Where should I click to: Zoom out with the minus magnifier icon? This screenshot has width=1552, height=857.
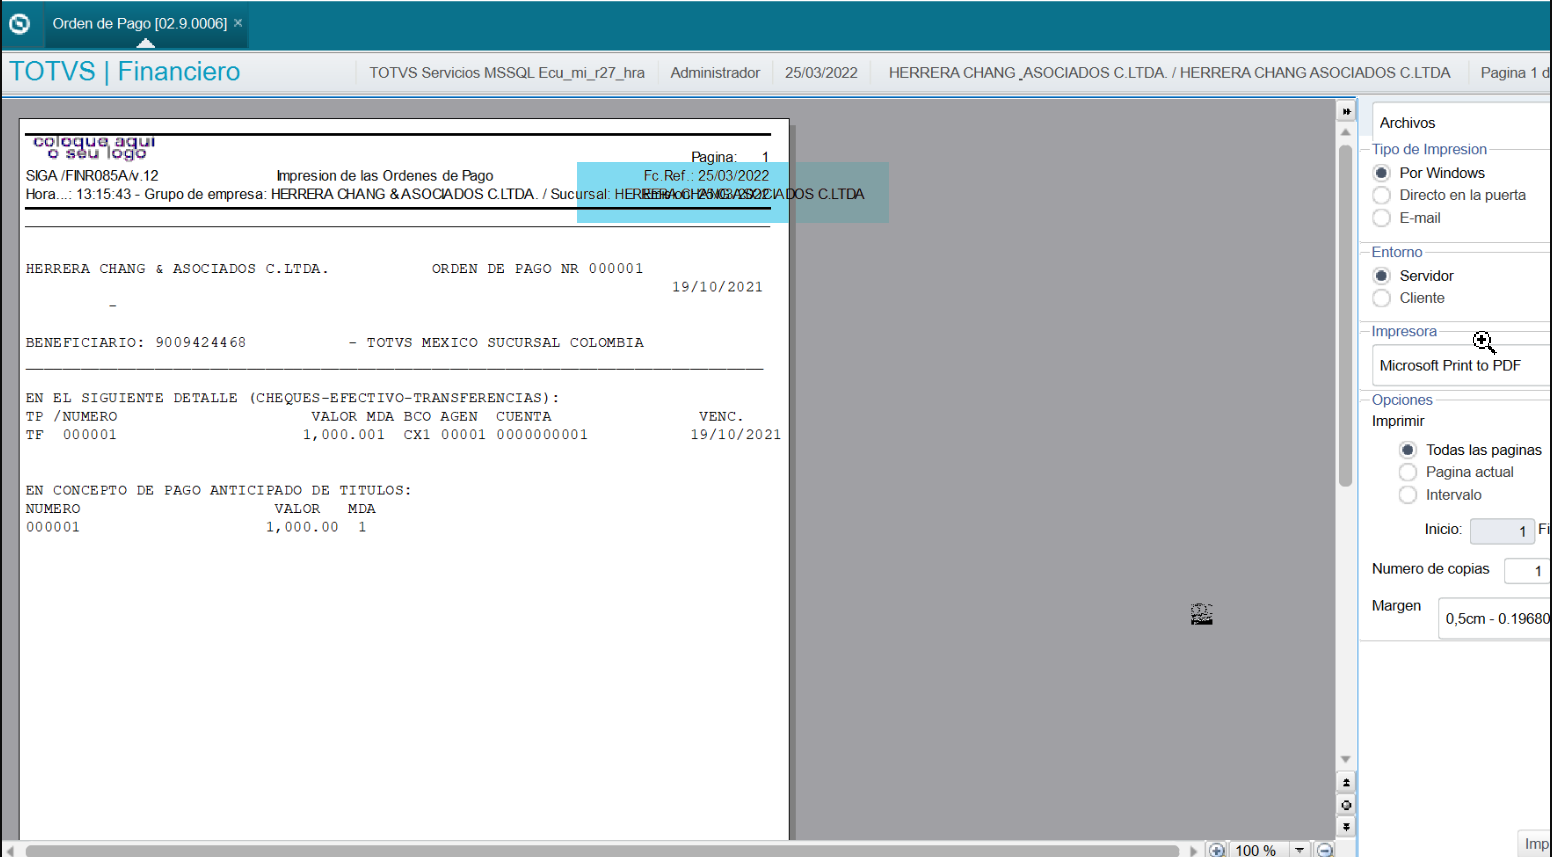[1325, 850]
